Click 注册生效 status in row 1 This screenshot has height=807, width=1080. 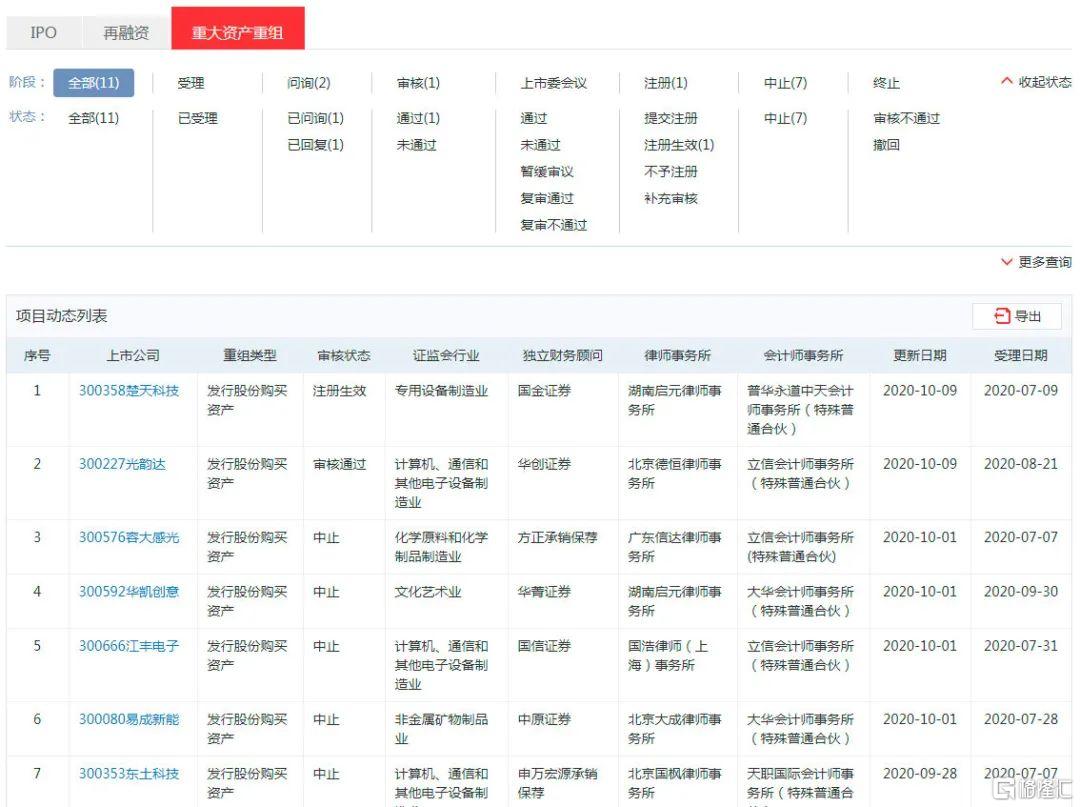pyautogui.click(x=340, y=390)
